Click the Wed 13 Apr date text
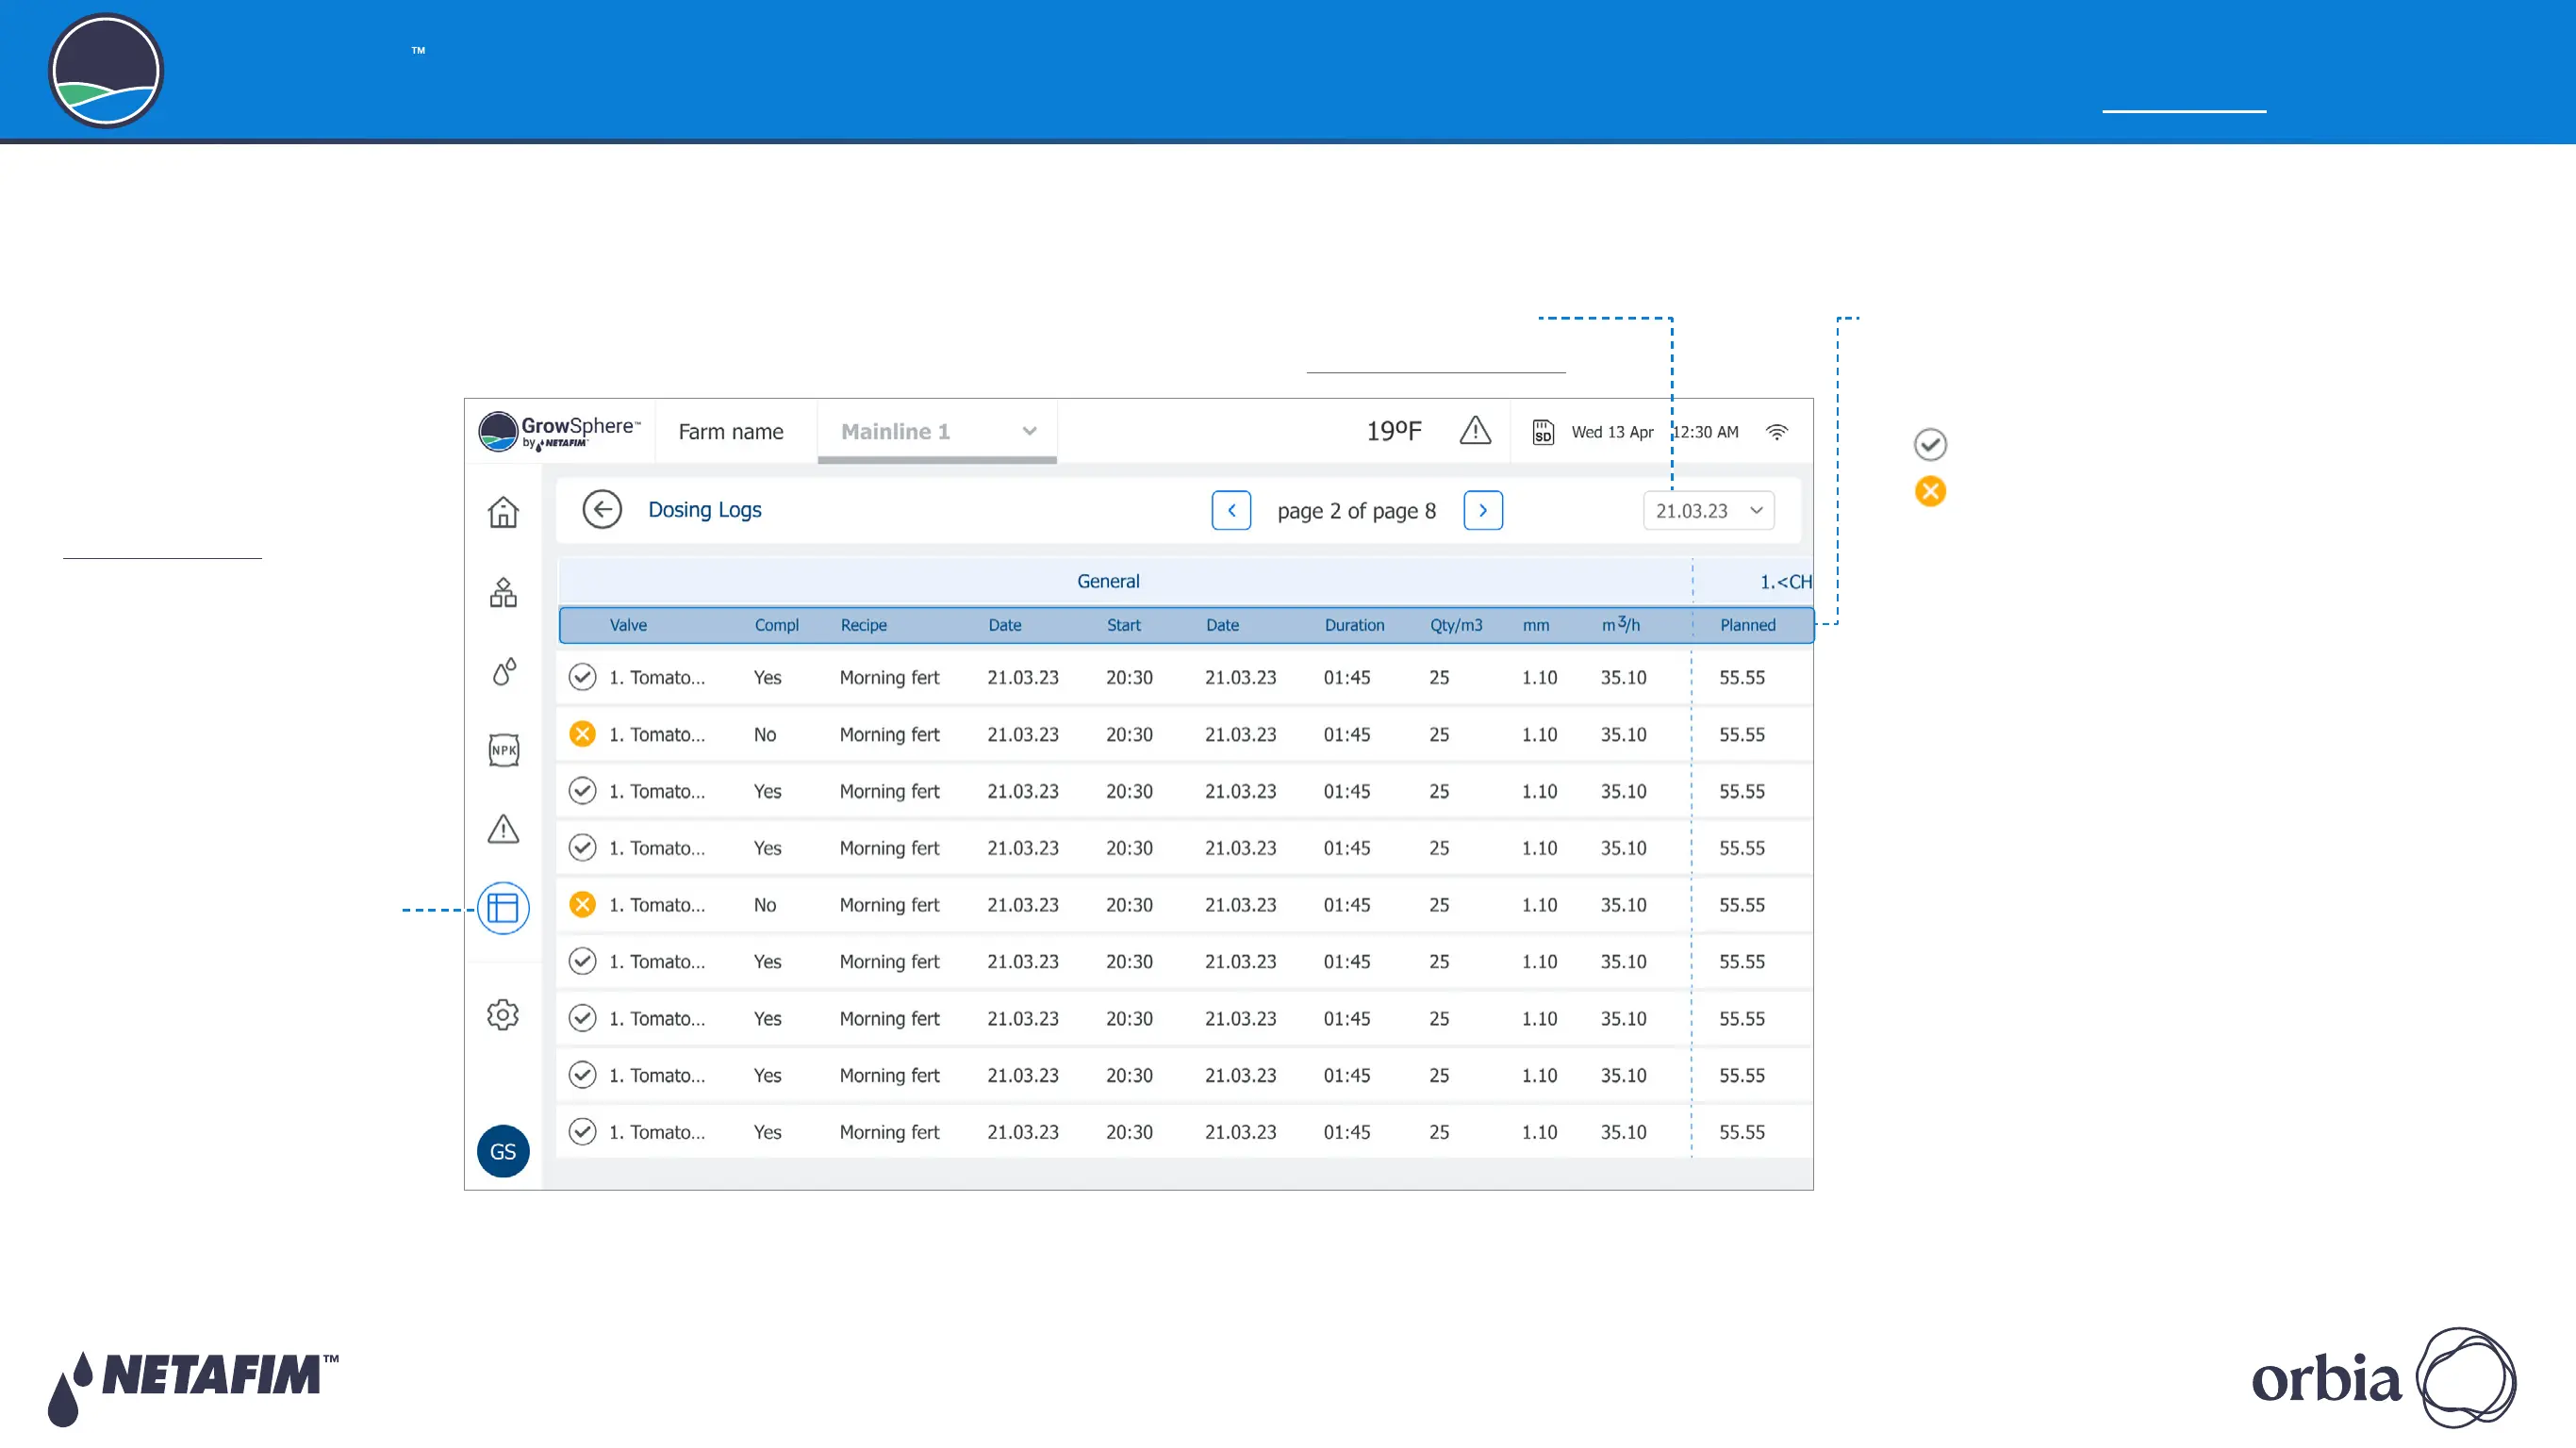Screen dimensions: 2576x1448 tap(1612, 432)
